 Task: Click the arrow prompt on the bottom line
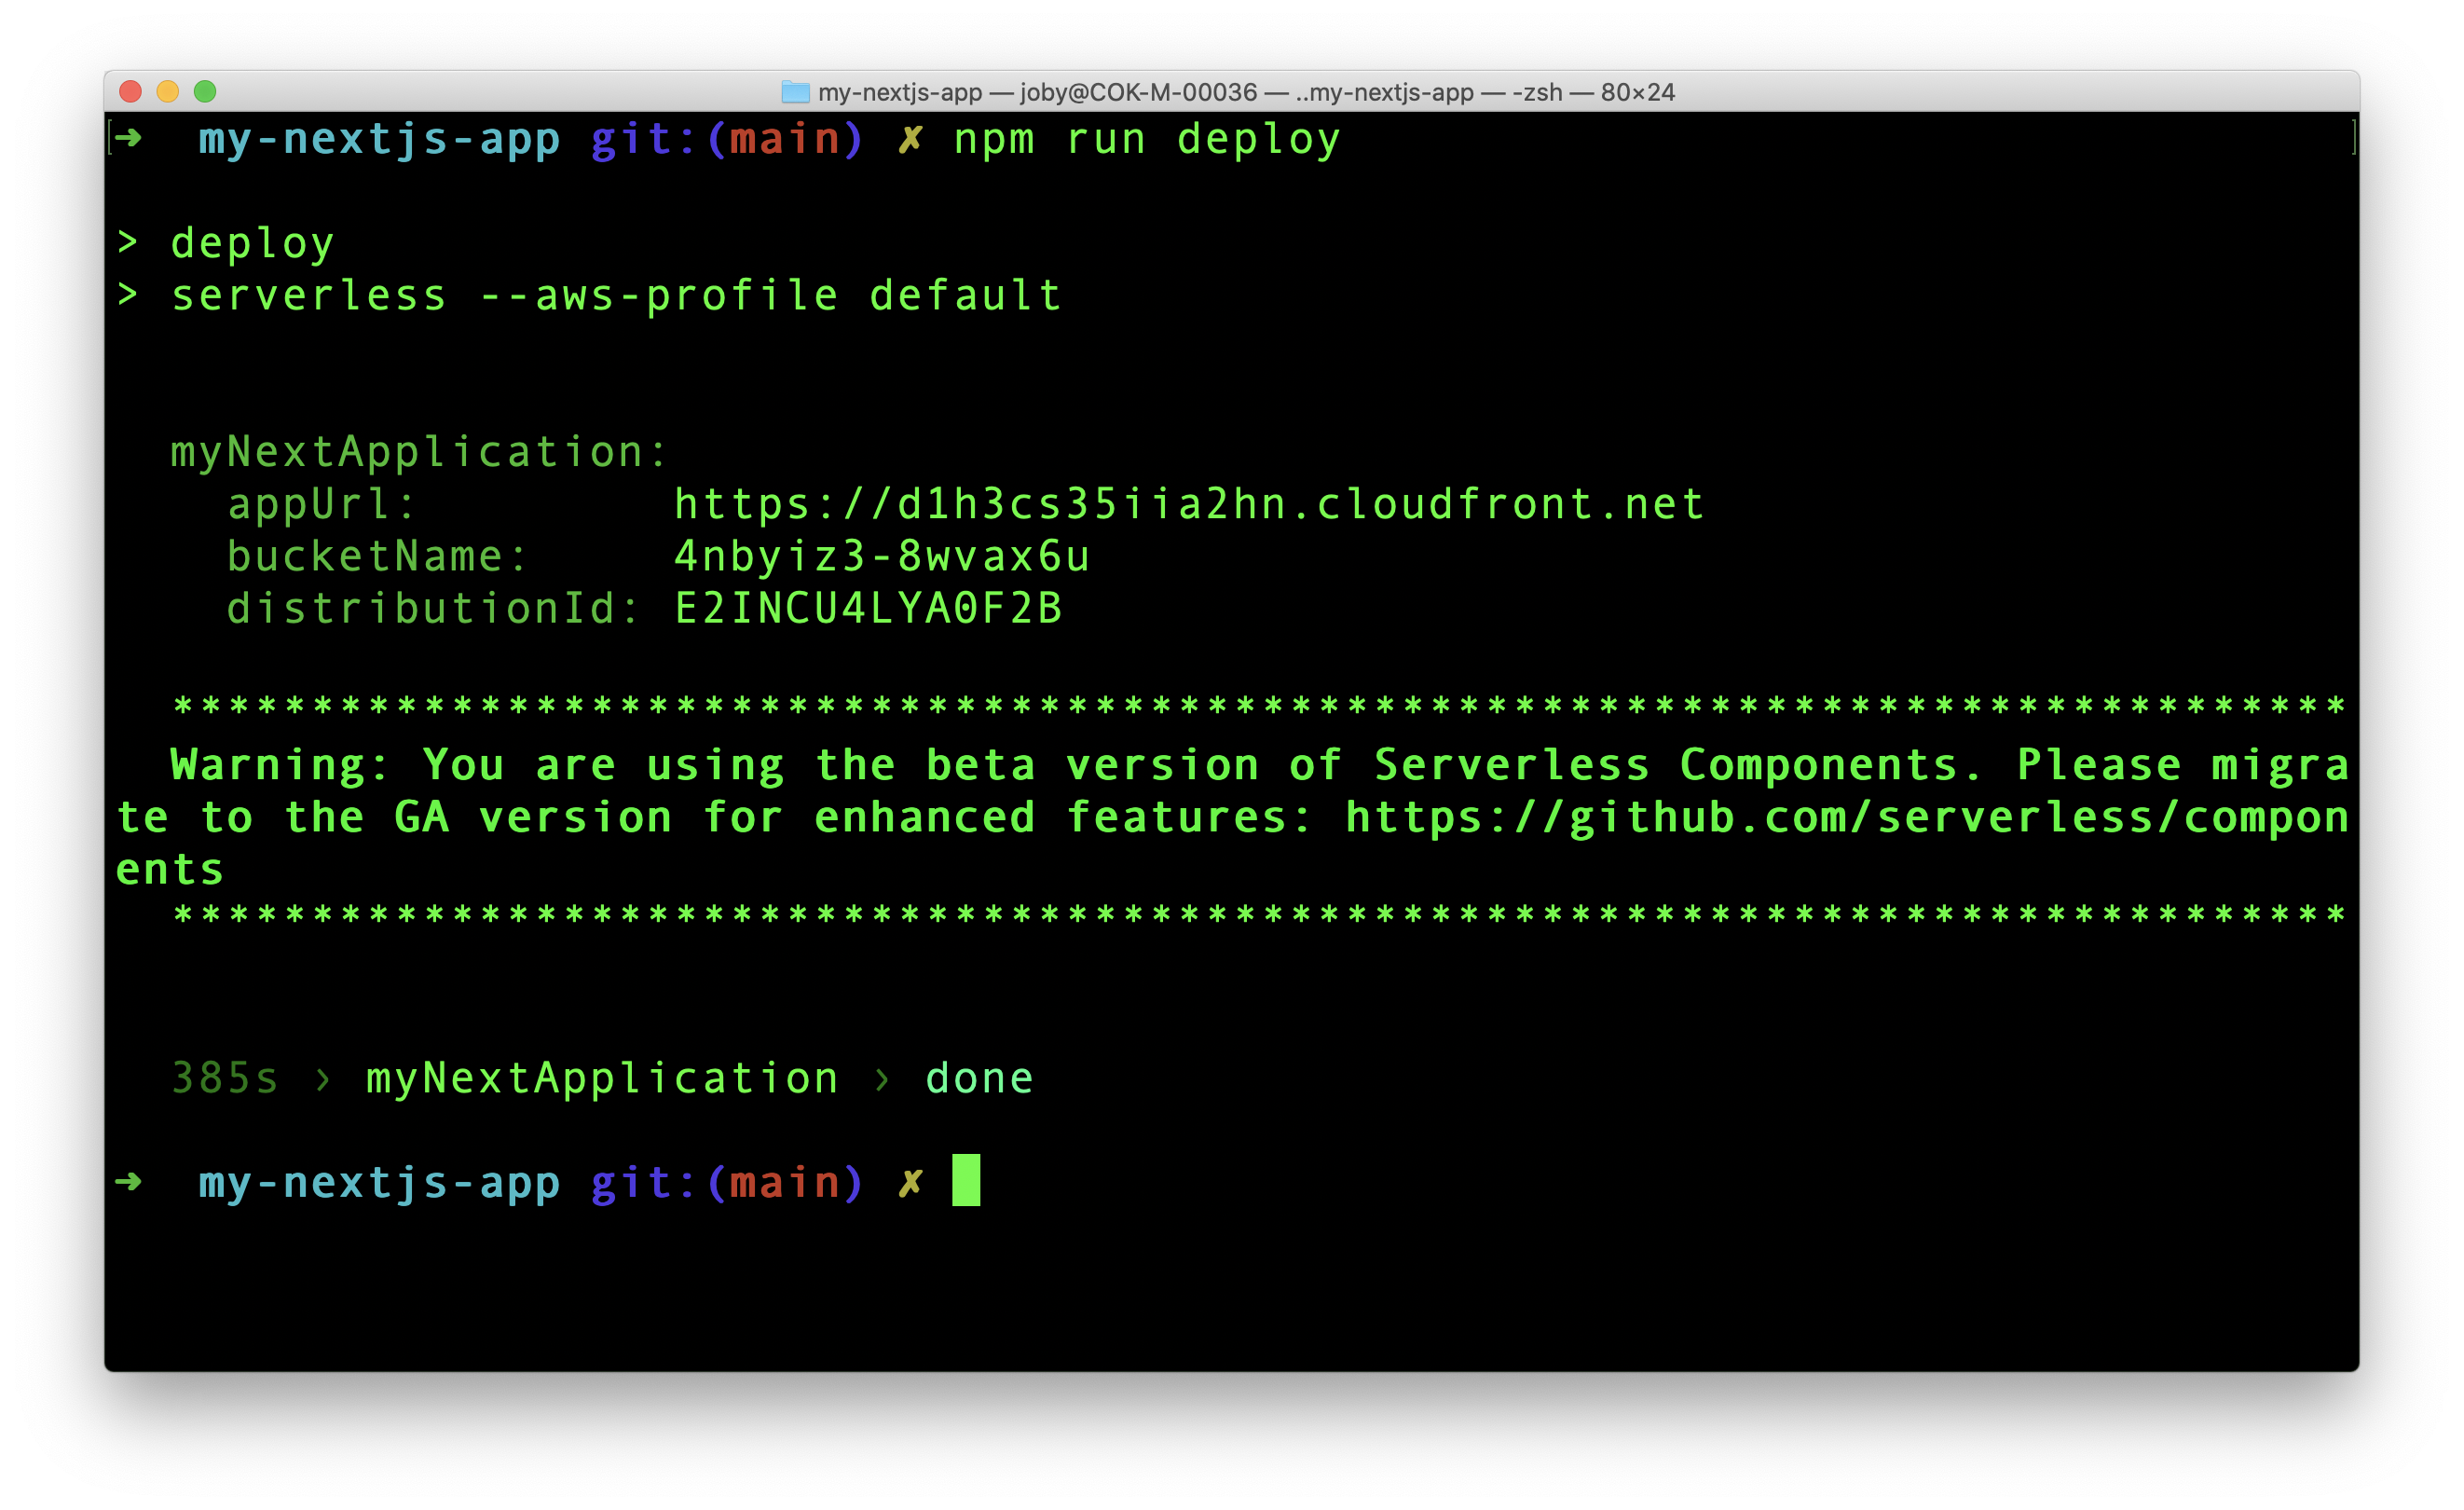(x=128, y=1182)
